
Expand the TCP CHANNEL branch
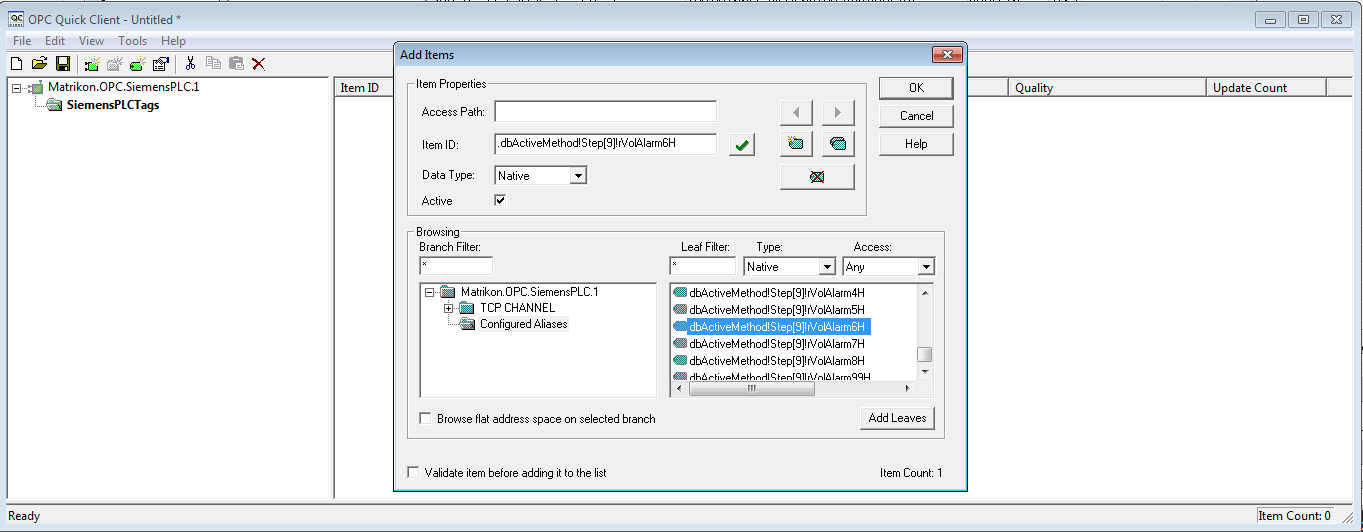(x=449, y=308)
